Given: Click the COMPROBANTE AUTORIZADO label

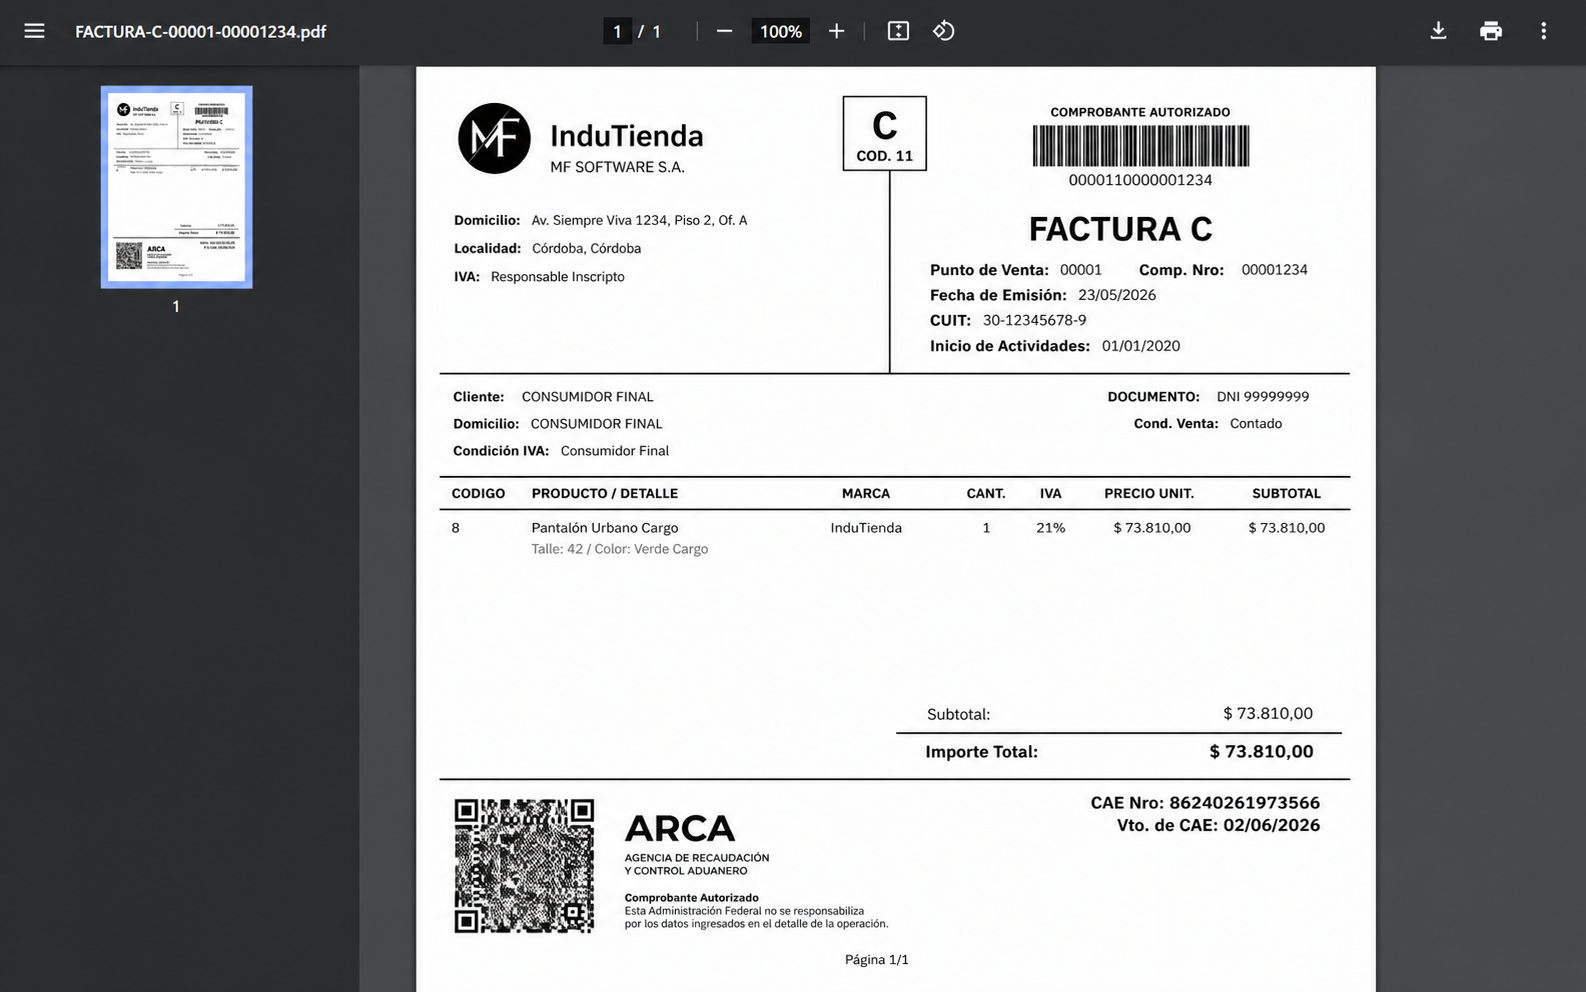Looking at the screenshot, I should [x=1140, y=112].
